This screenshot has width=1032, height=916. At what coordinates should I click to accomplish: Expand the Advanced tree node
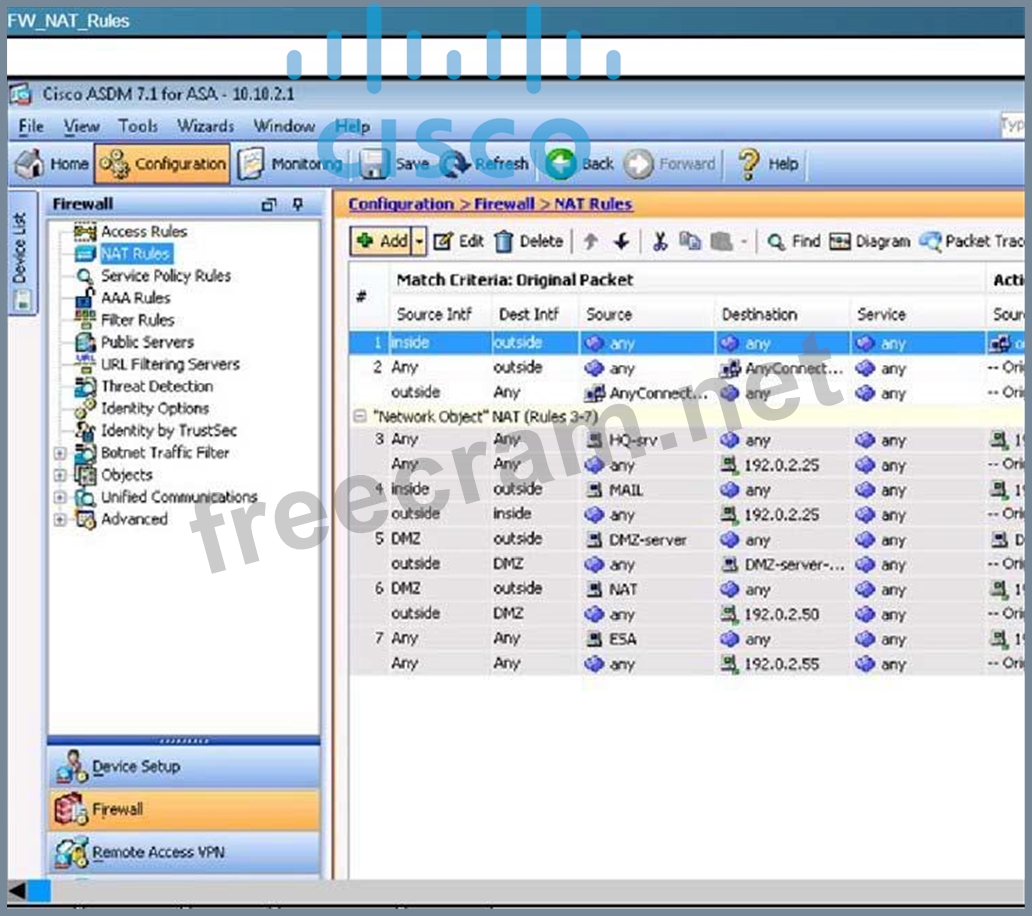(x=60, y=519)
